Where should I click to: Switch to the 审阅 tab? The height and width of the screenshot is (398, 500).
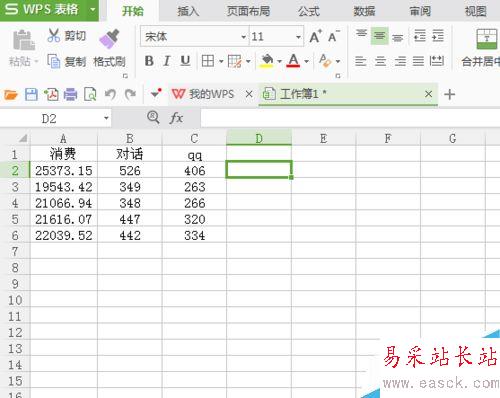pyautogui.click(x=420, y=11)
